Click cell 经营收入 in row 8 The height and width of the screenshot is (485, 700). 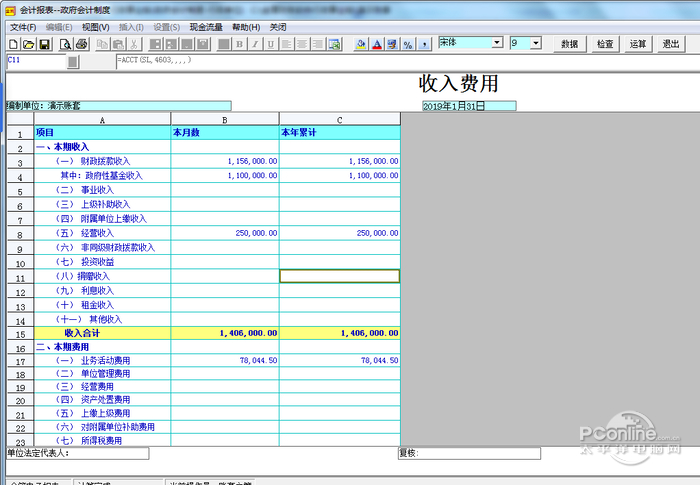click(102, 233)
